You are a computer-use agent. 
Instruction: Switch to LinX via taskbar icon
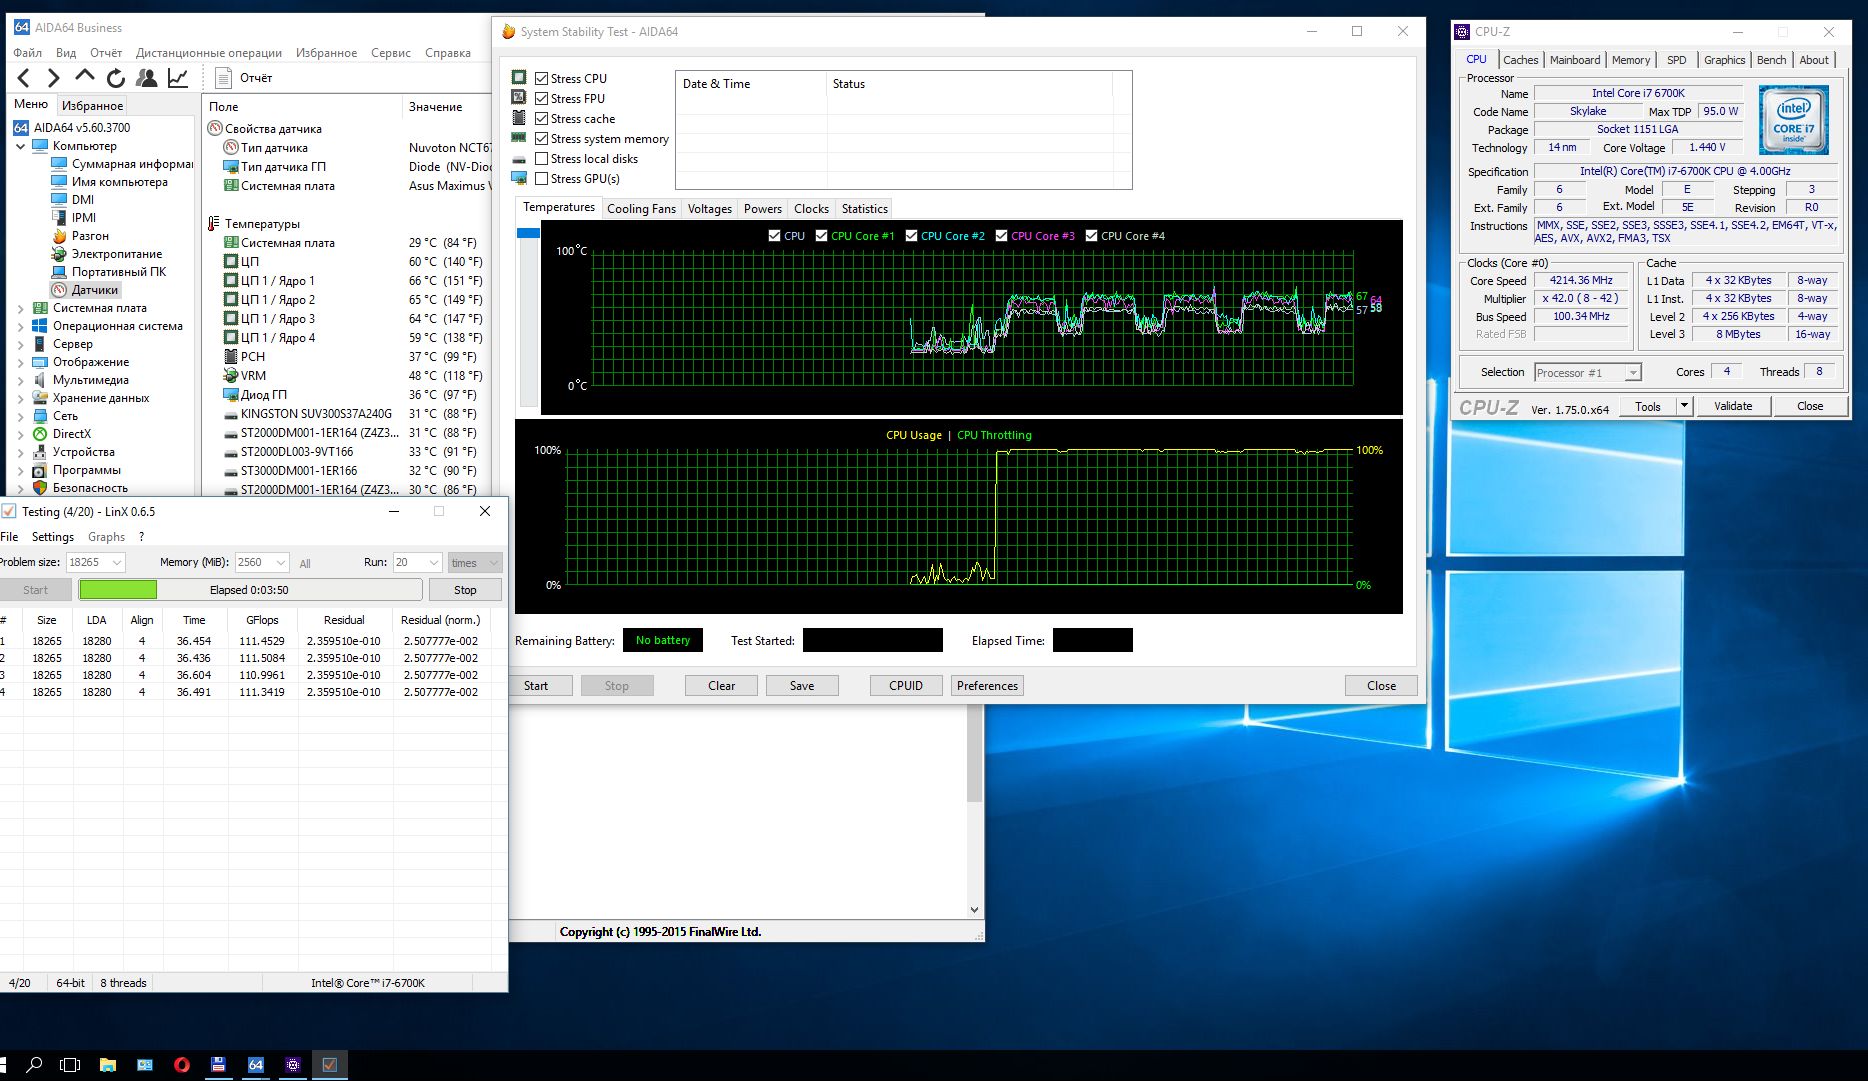(x=329, y=1065)
